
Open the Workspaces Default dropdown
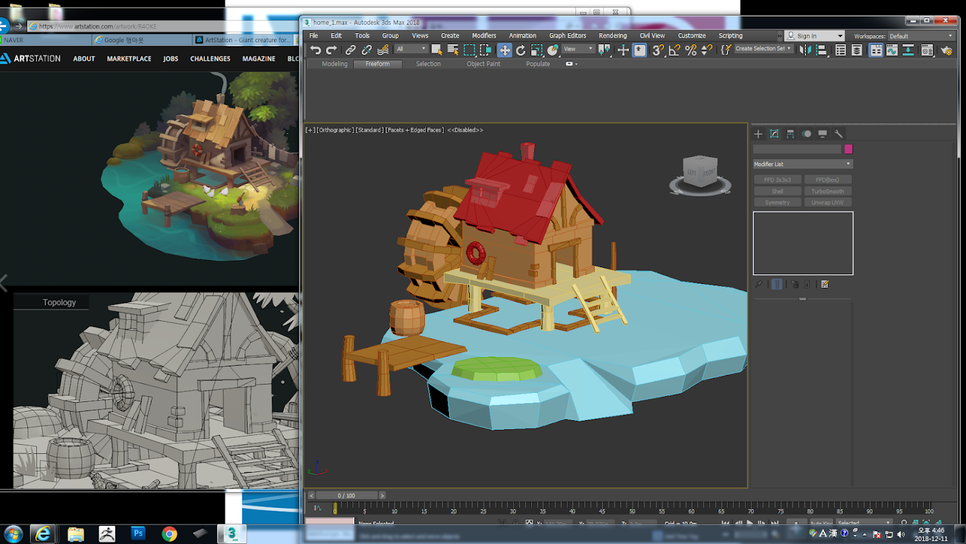pos(920,36)
